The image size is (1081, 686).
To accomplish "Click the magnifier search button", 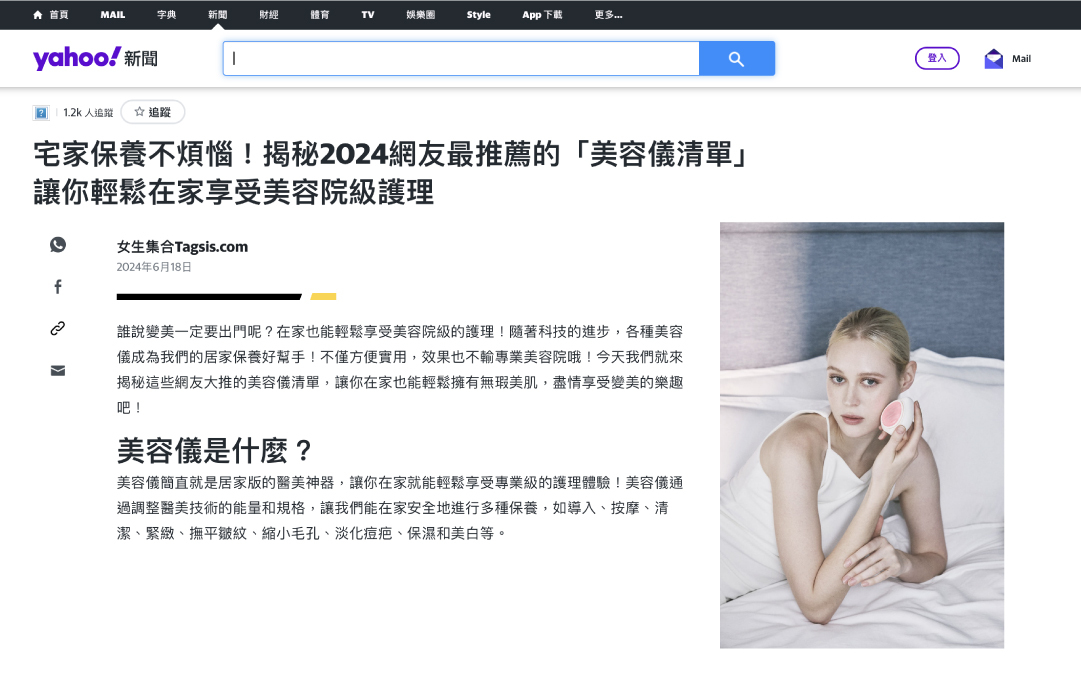I will click(736, 59).
